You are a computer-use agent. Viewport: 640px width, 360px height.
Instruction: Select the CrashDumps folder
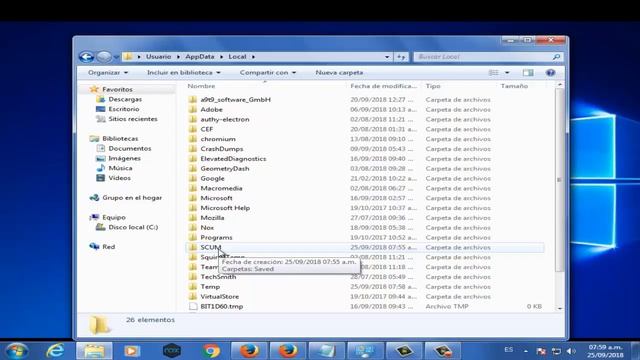pos(222,149)
